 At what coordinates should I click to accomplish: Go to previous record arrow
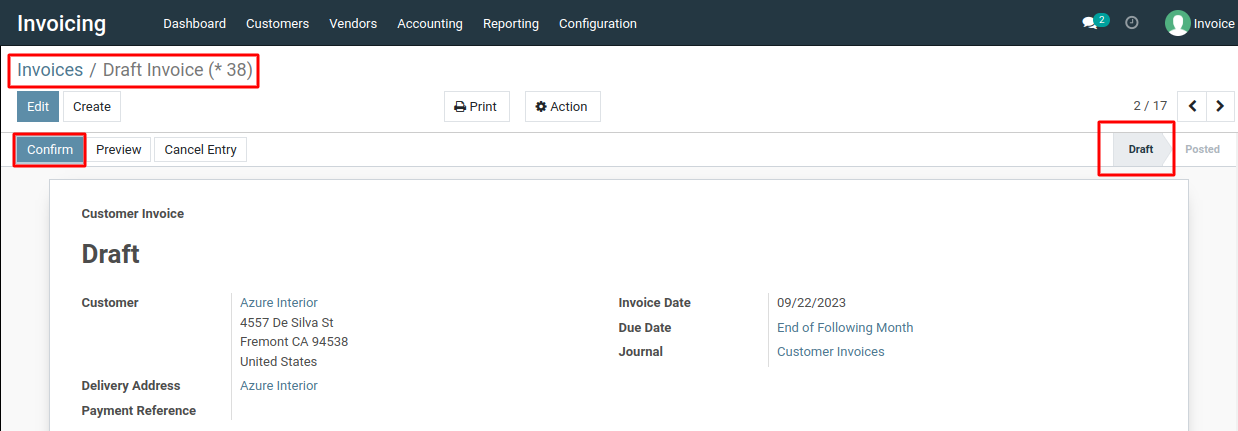tap(1192, 106)
